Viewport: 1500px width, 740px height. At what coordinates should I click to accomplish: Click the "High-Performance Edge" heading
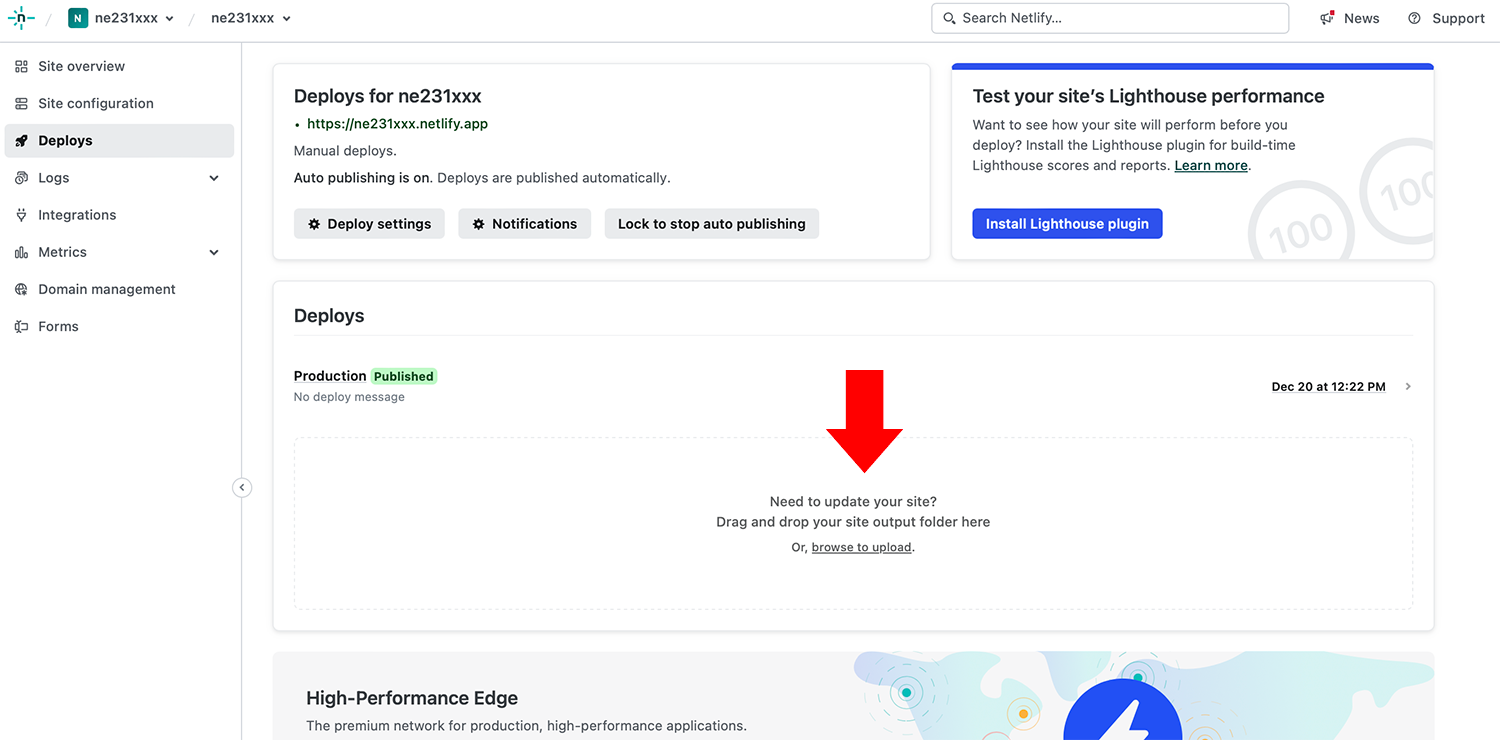point(412,698)
